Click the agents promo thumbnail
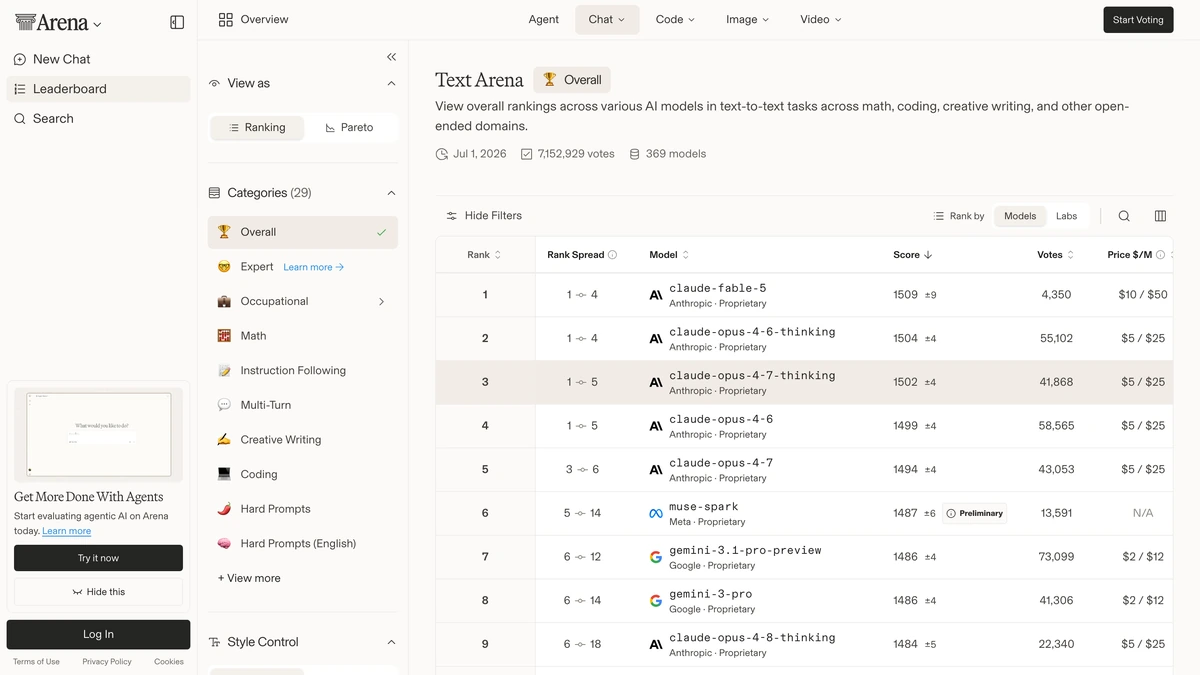This screenshot has height=675, width=1200. click(98, 435)
